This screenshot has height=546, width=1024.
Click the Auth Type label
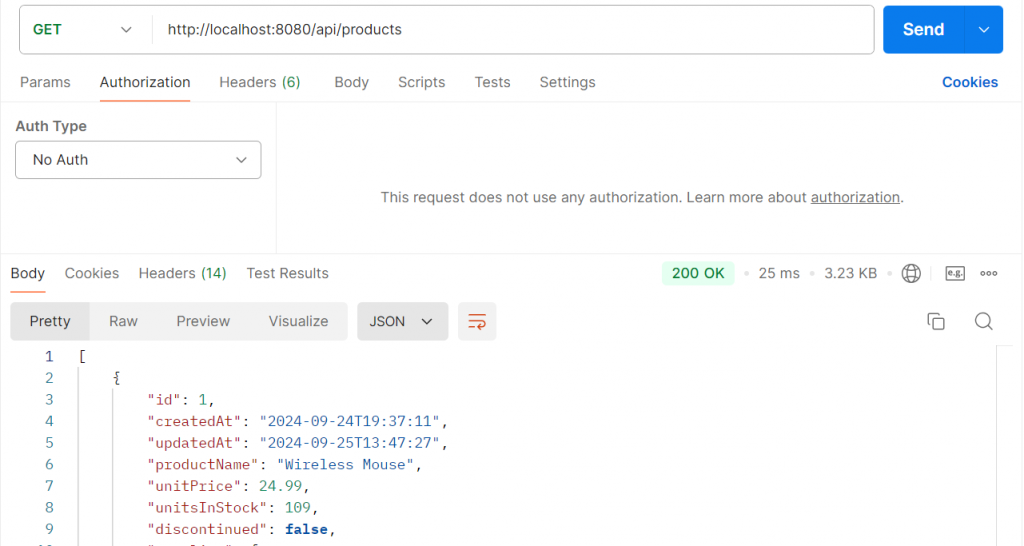(51, 126)
